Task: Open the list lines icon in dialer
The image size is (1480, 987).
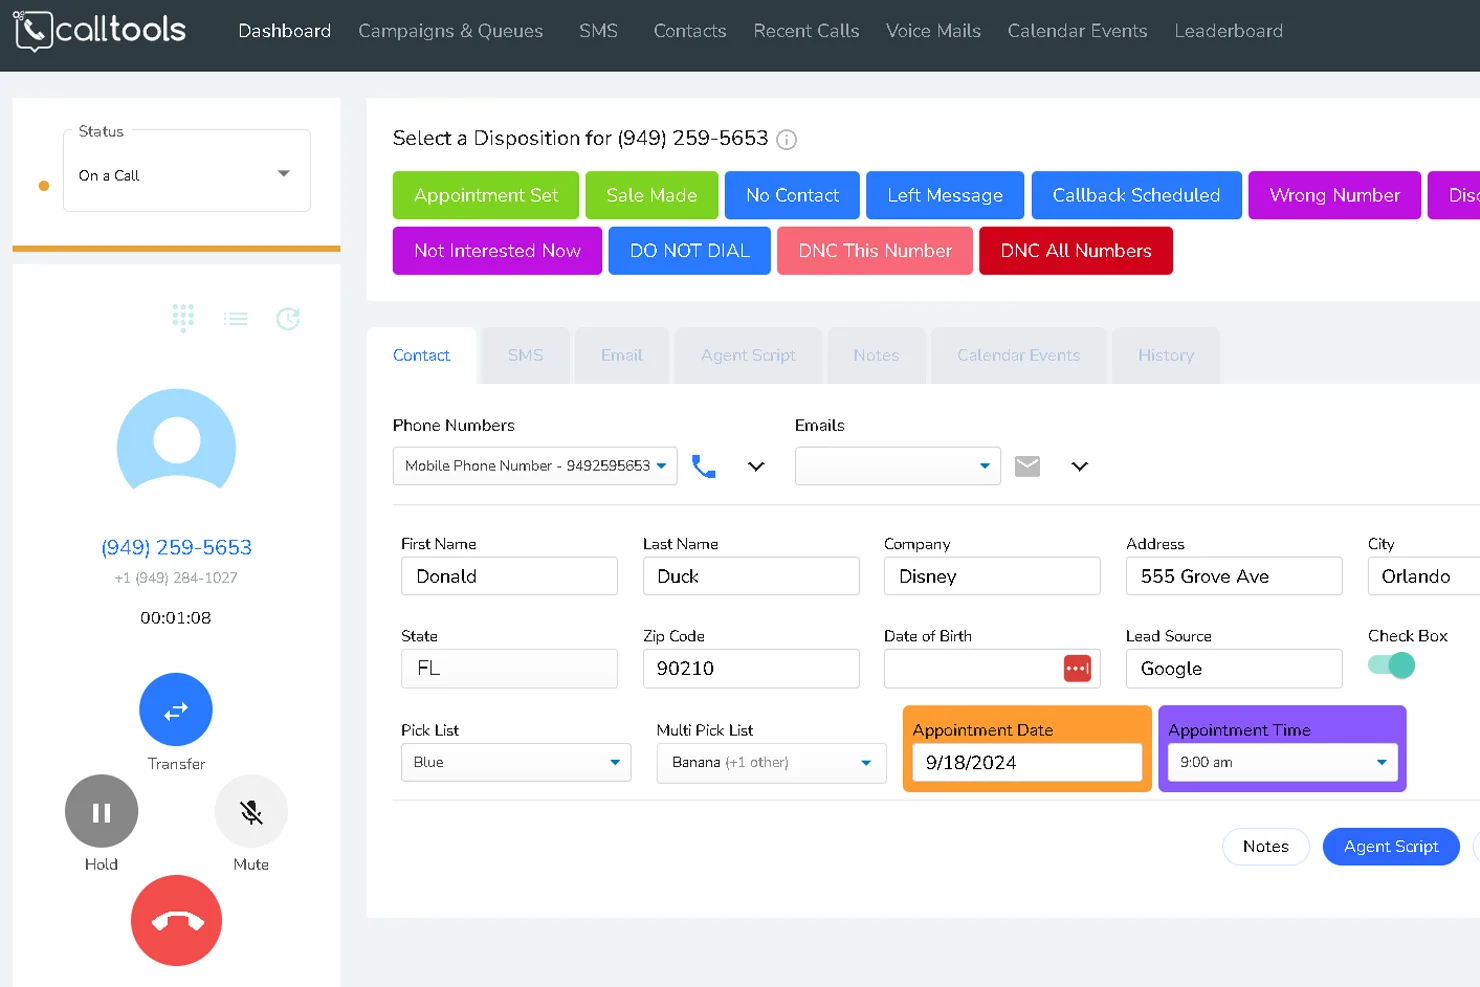Action: (236, 319)
